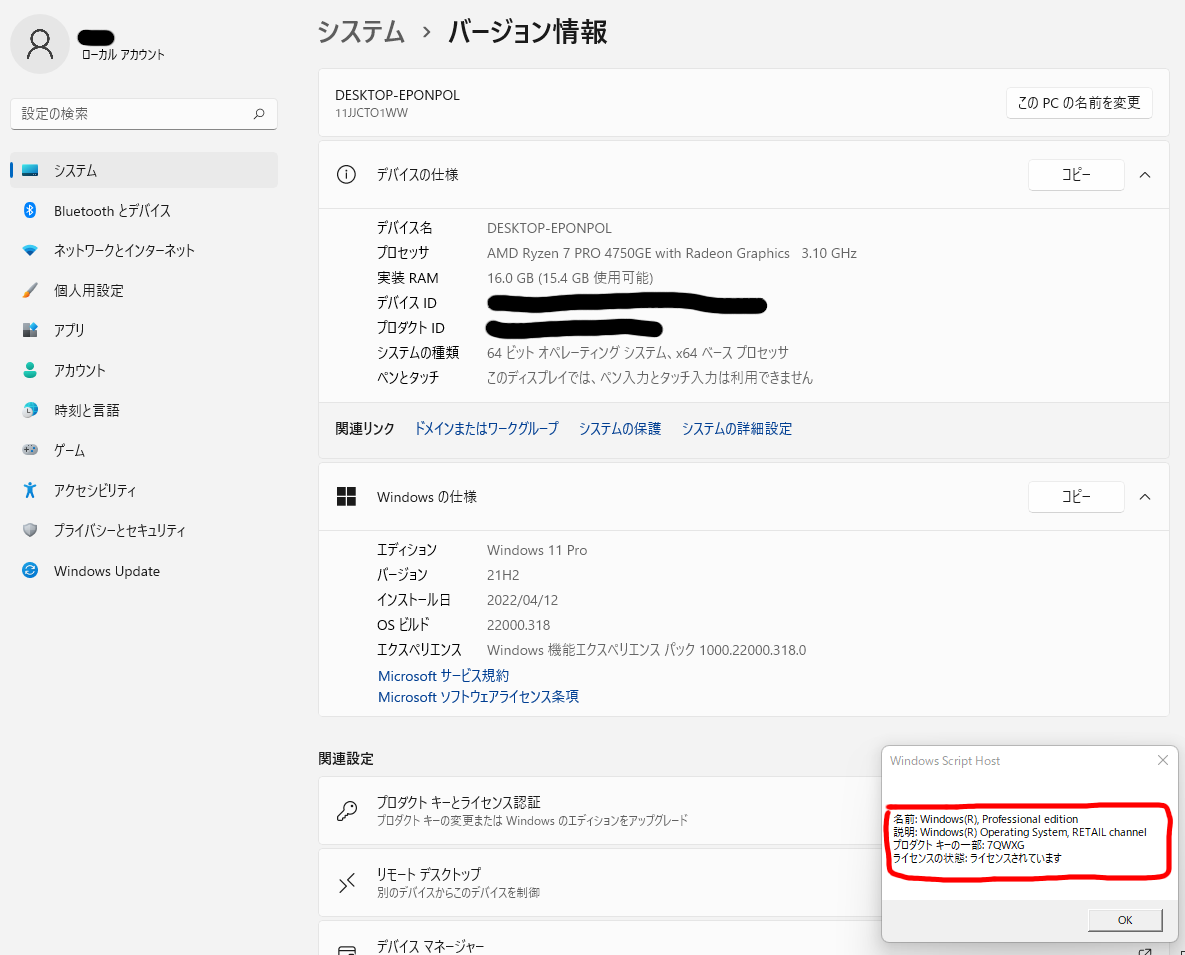Select アプリ in the sidebar
This screenshot has height=955, width=1185.
coord(144,330)
